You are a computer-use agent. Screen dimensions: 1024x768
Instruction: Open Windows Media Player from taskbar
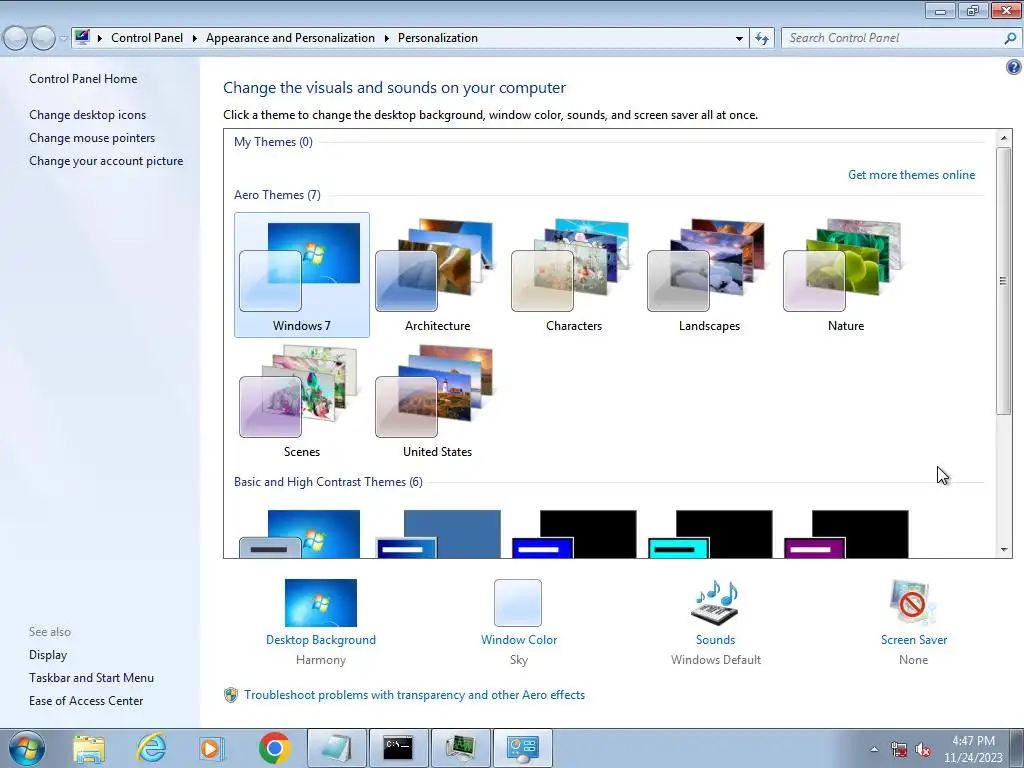point(211,748)
